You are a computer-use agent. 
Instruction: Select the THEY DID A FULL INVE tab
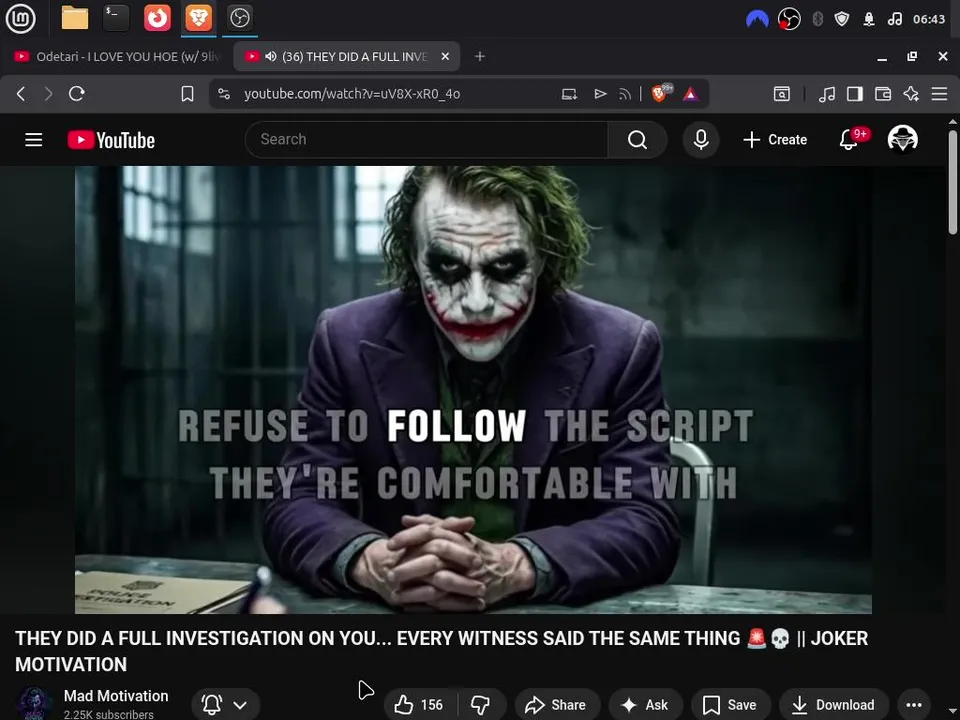tap(346, 56)
